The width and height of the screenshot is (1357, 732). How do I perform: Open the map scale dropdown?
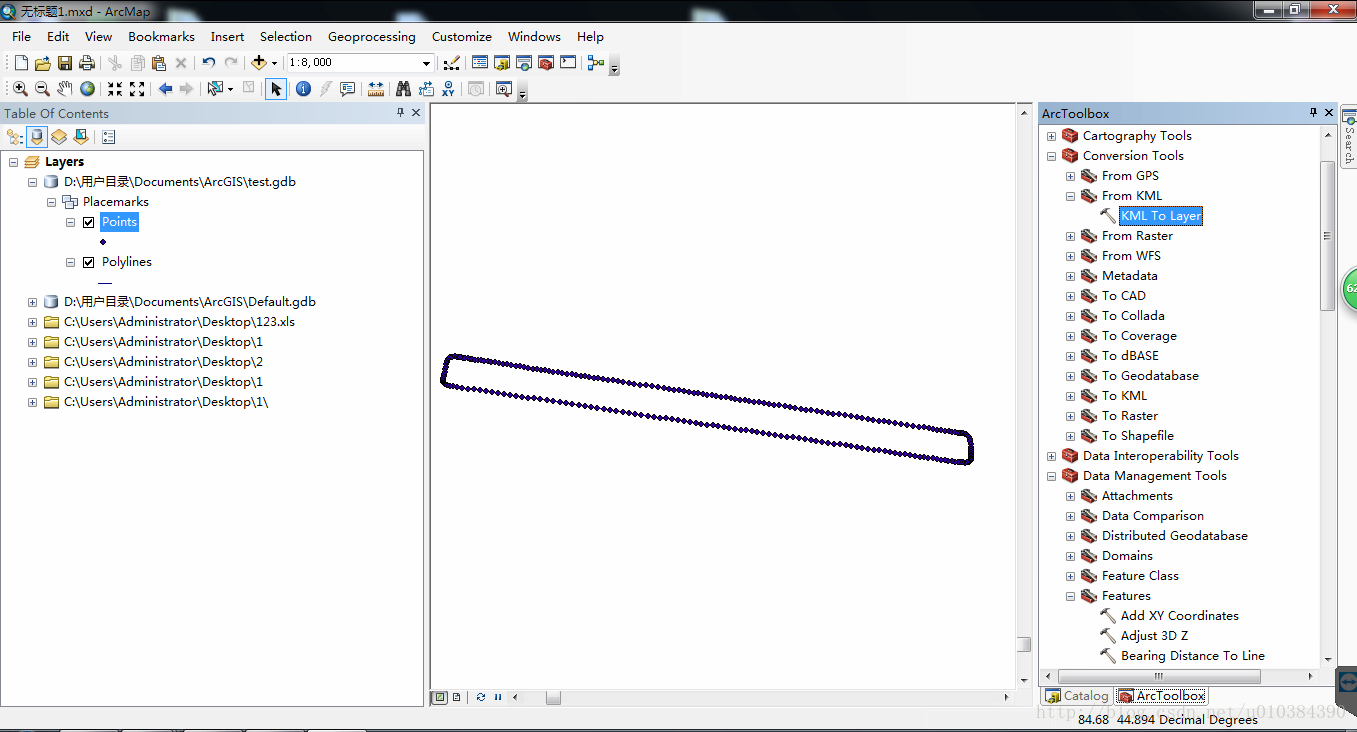(427, 63)
